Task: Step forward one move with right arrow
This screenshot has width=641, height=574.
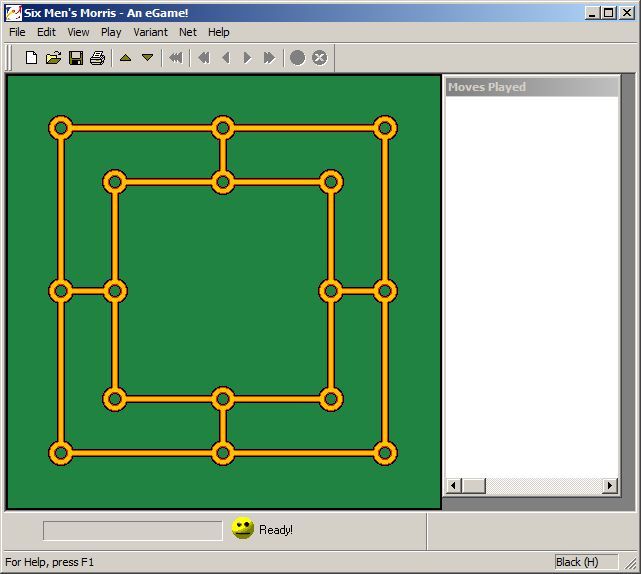Action: (247, 58)
